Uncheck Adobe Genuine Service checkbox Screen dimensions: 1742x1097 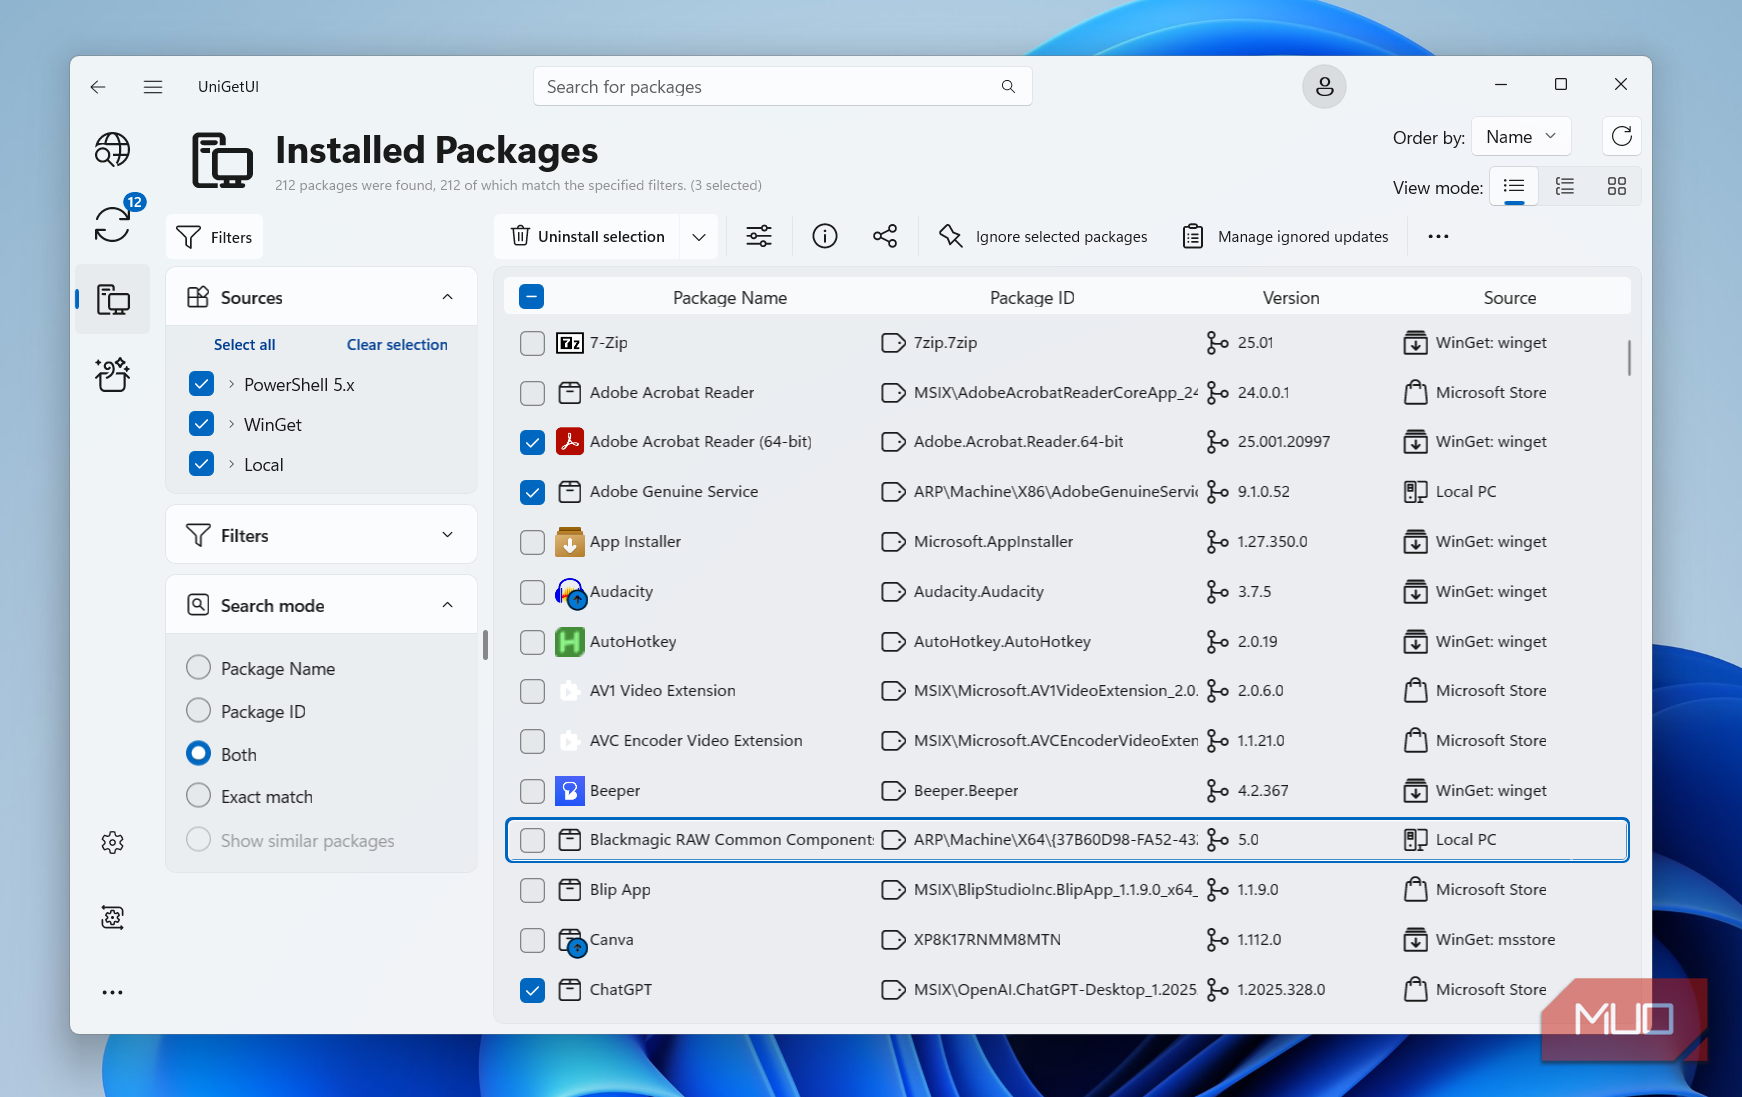tap(532, 492)
